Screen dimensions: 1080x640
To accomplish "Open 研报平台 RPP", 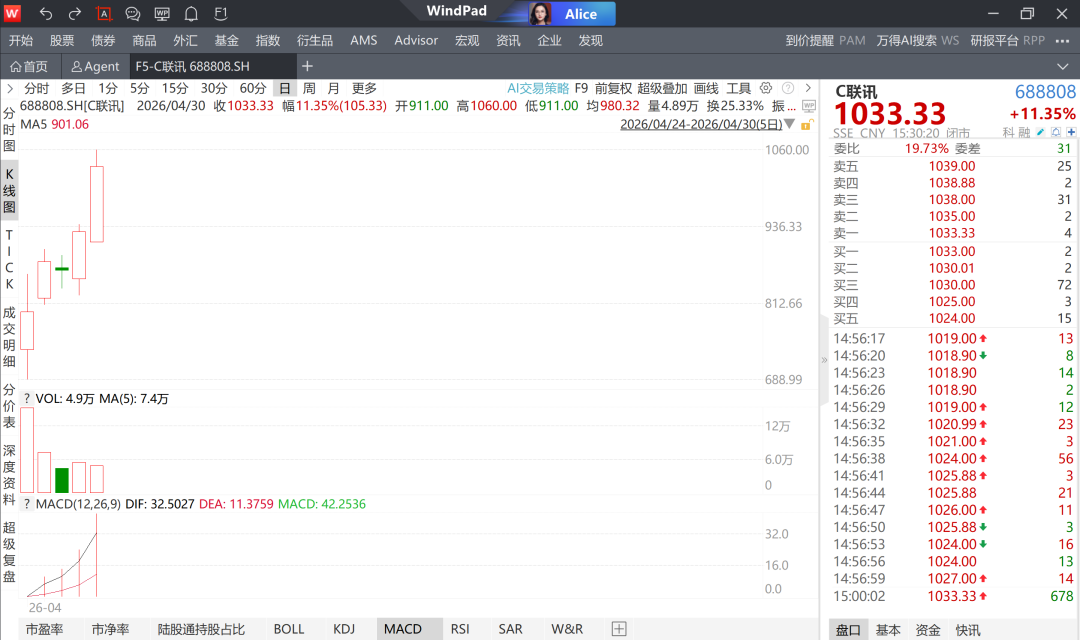I will point(1008,41).
